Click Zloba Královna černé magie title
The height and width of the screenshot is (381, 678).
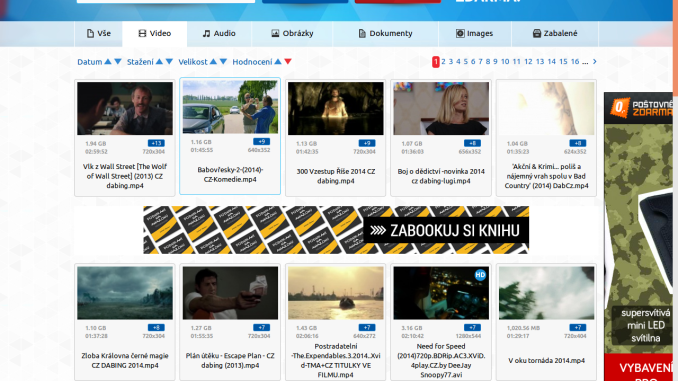click(125, 360)
